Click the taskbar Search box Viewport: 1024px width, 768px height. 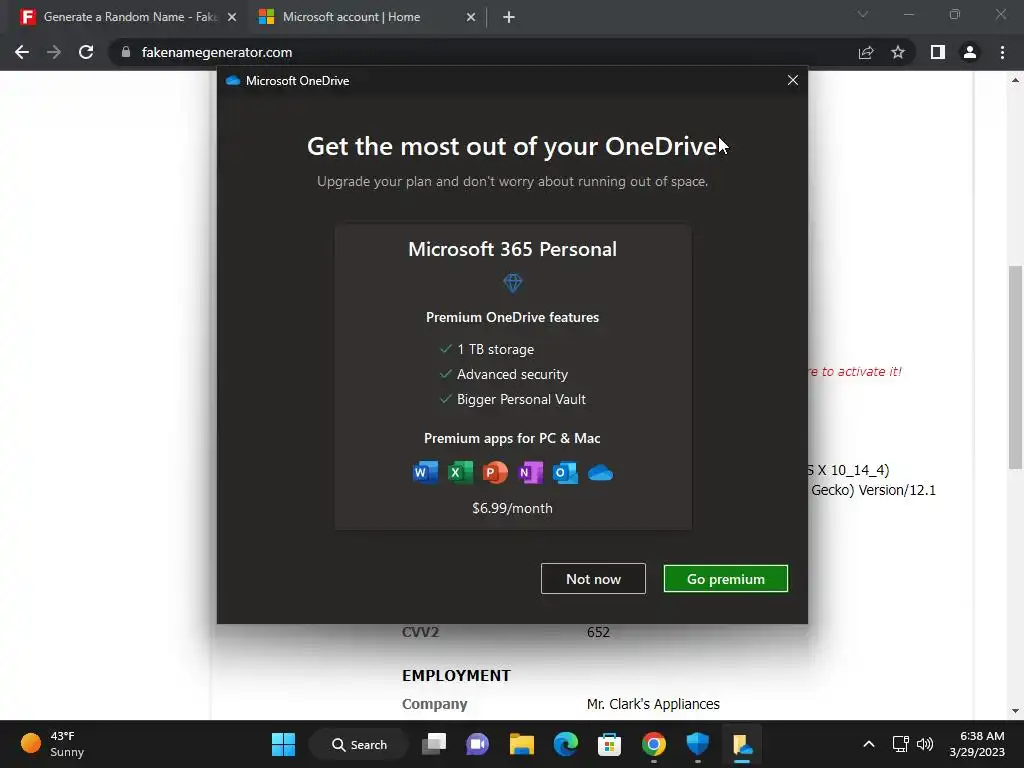tap(359, 744)
